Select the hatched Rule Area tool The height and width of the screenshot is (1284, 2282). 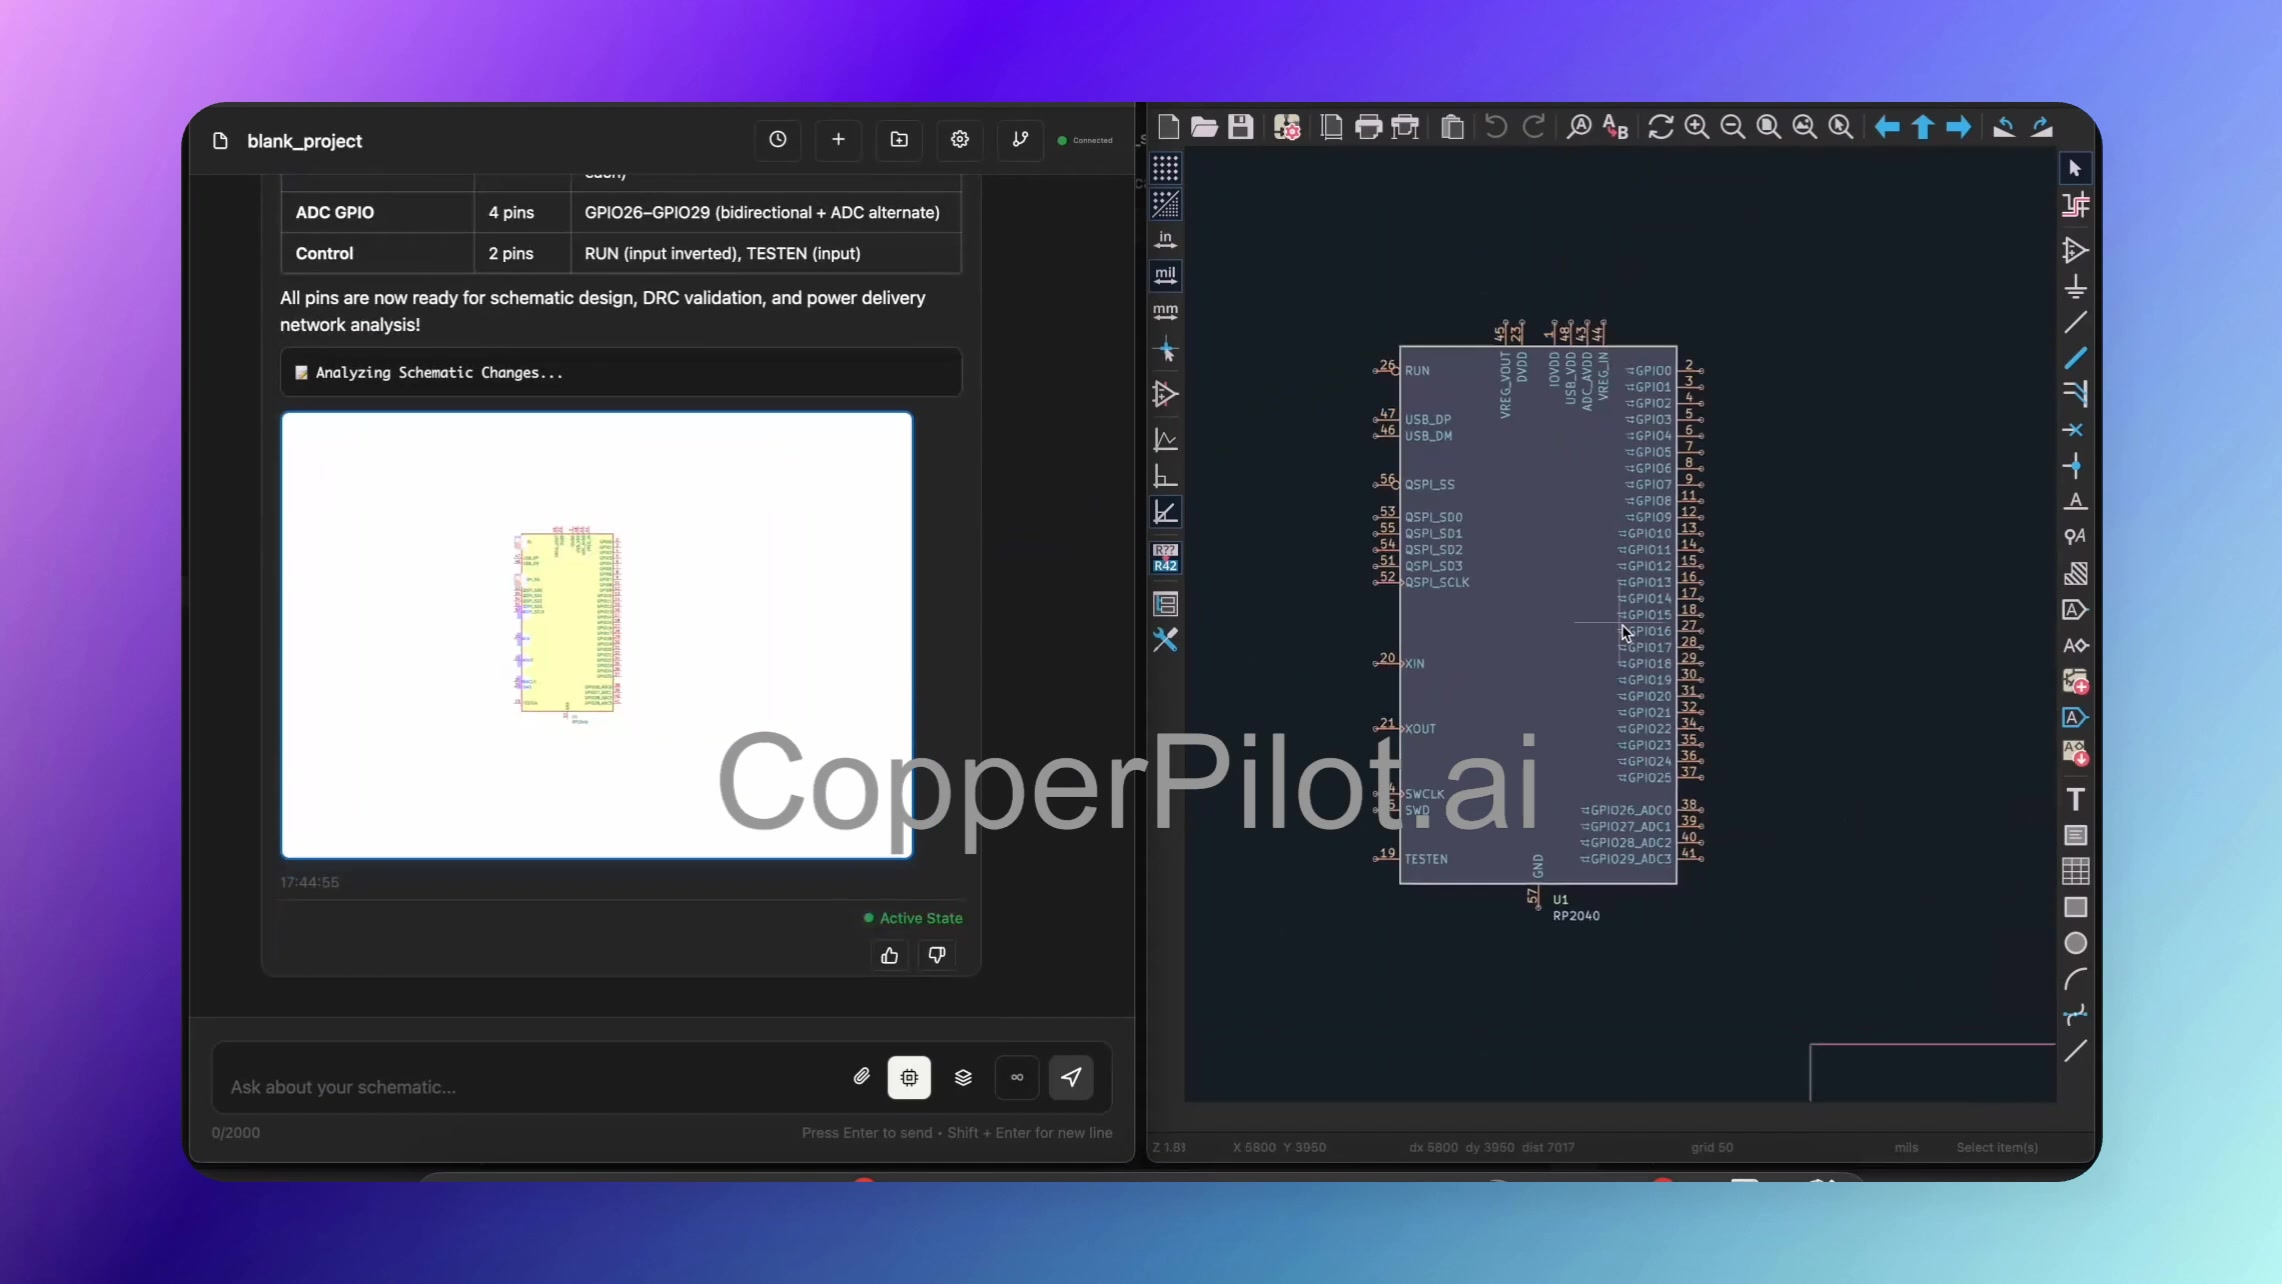pos(2075,573)
